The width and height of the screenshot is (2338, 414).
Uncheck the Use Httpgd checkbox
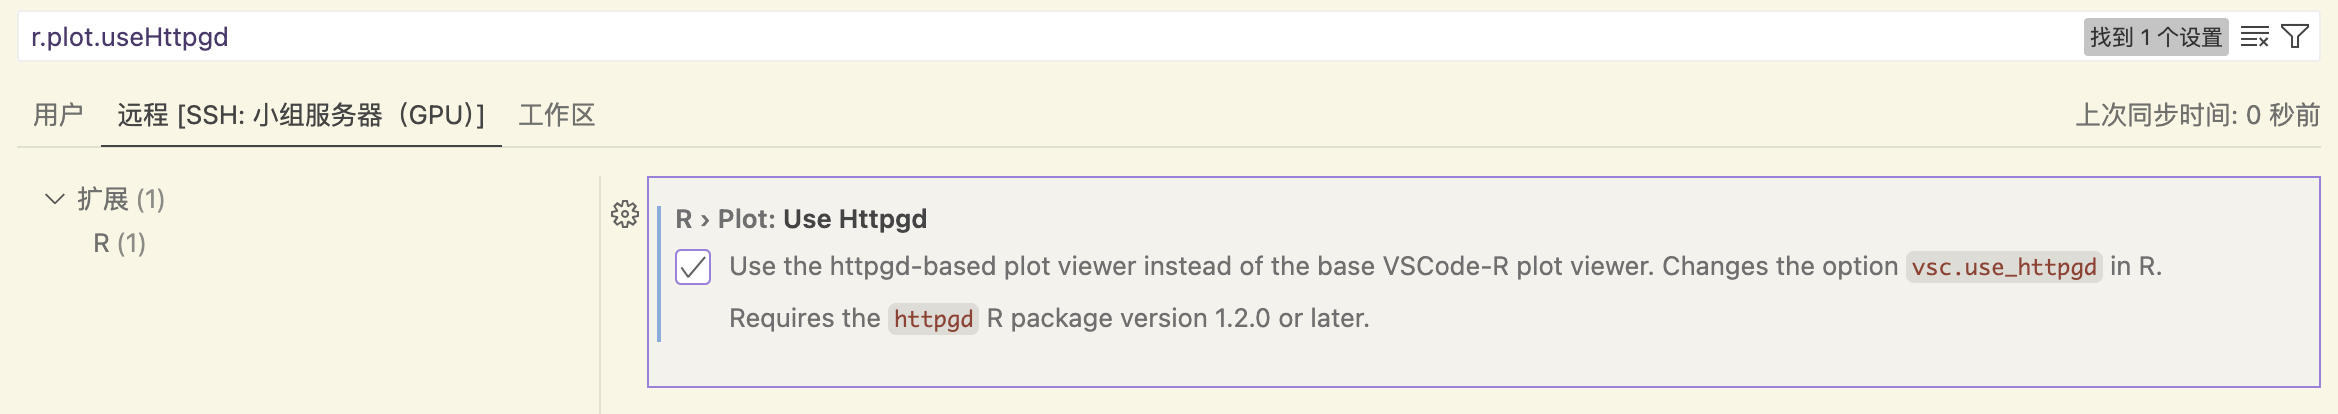pyautogui.click(x=693, y=267)
